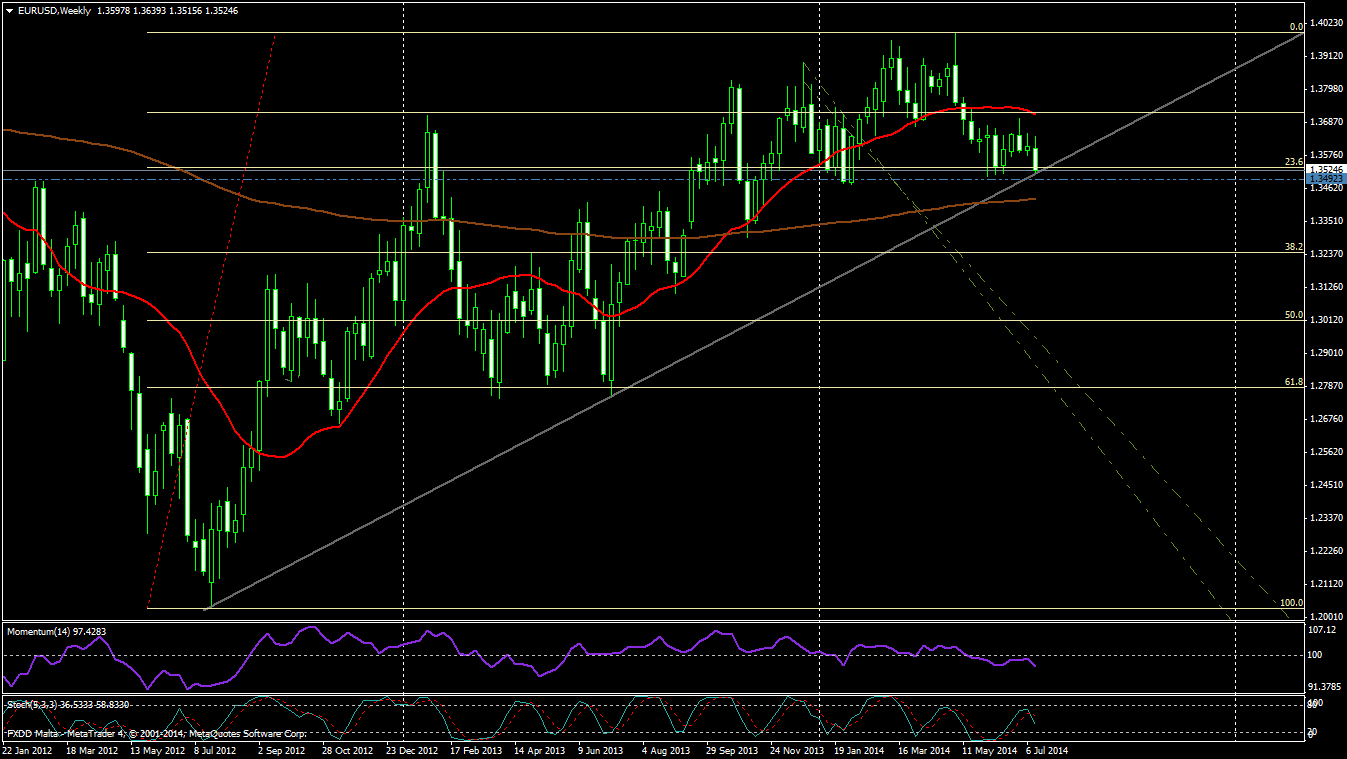Select the Fibonacci 38.2 level label
This screenshot has width=1347, height=759.
click(x=1292, y=247)
